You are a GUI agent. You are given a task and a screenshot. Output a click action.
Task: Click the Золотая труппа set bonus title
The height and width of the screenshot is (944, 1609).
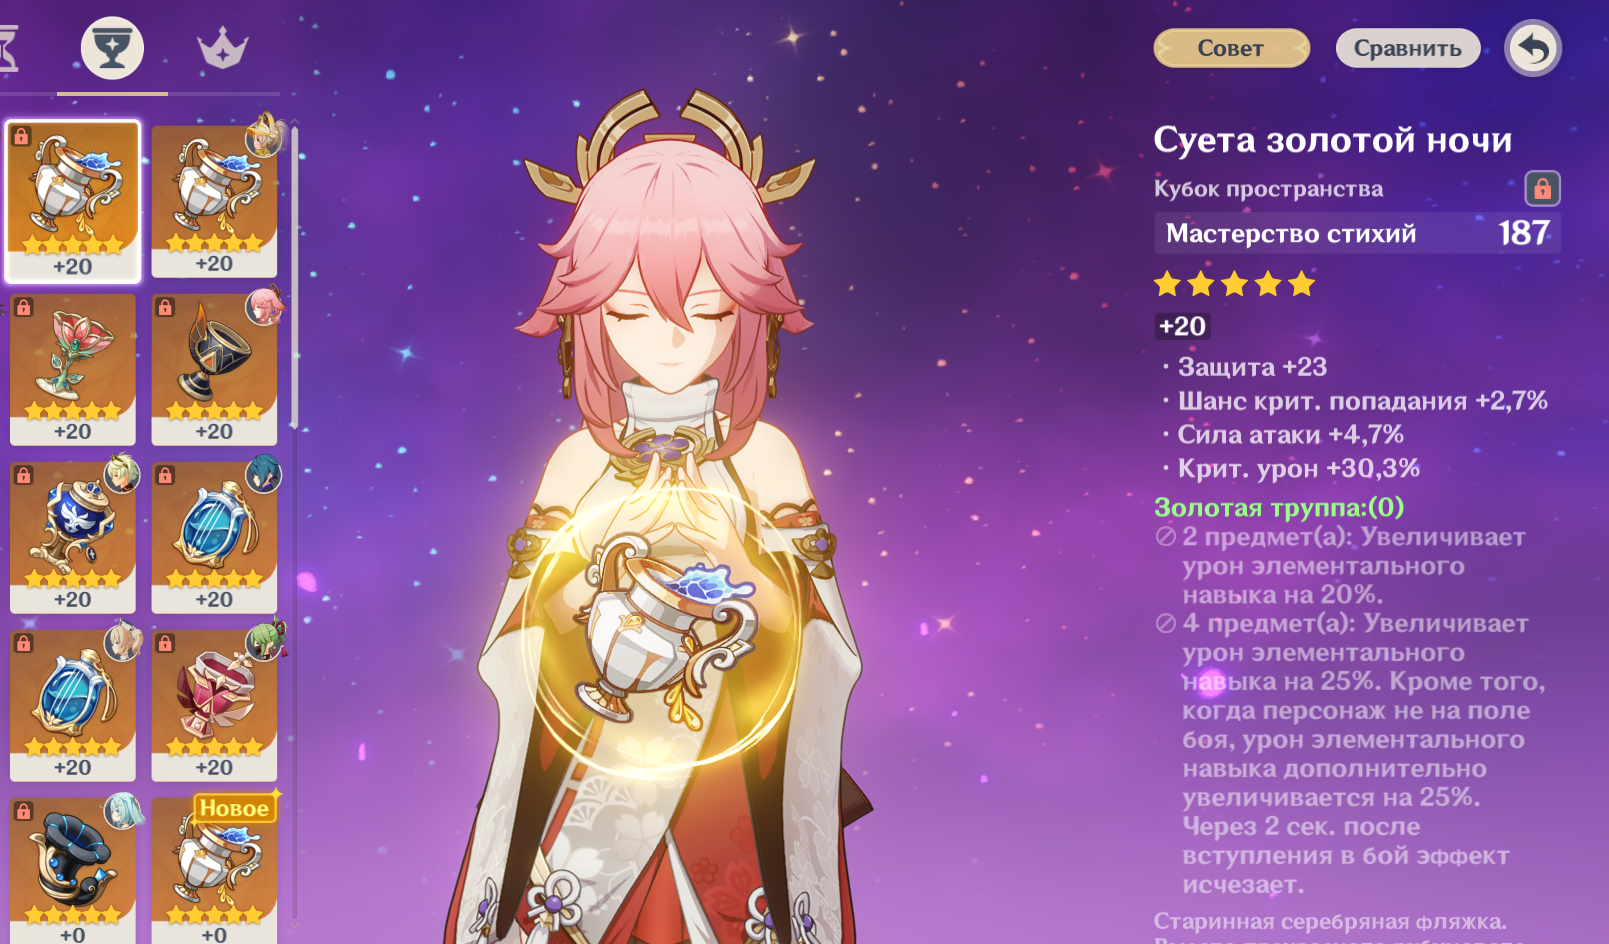[x=1279, y=507]
